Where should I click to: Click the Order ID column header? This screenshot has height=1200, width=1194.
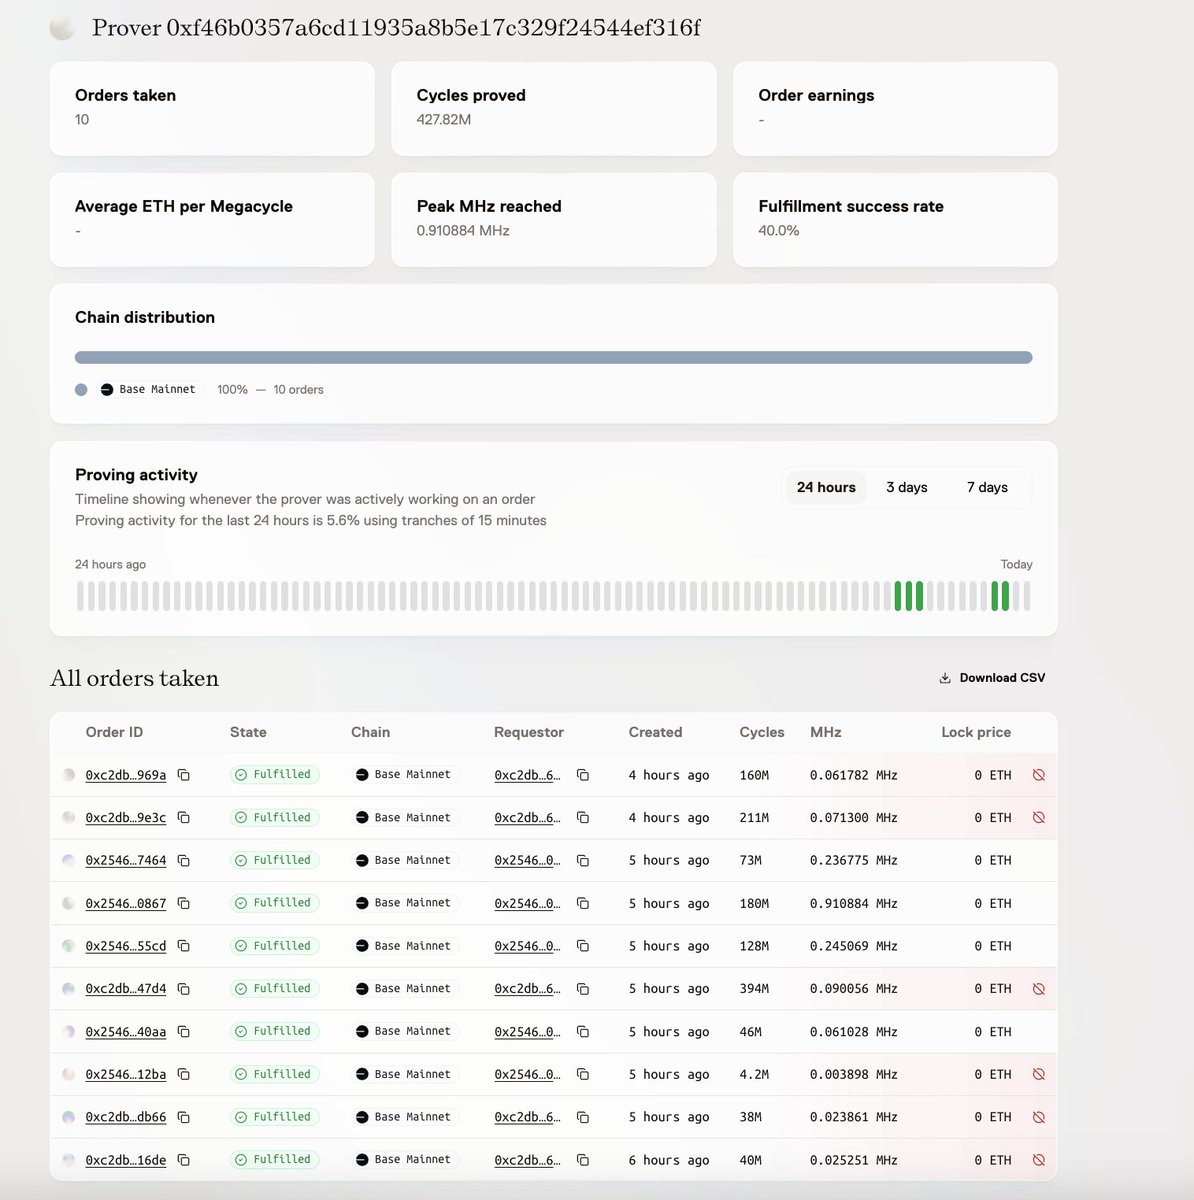[114, 732]
